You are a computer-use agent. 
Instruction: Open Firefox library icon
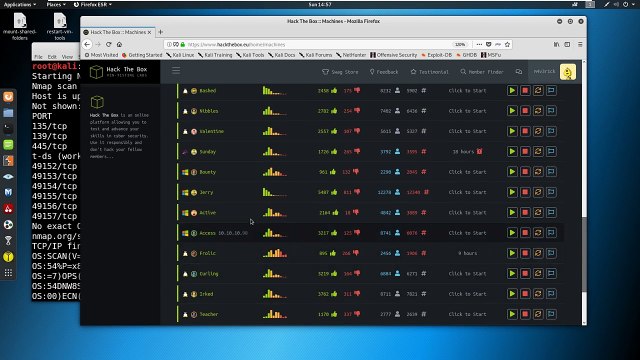[556, 44]
